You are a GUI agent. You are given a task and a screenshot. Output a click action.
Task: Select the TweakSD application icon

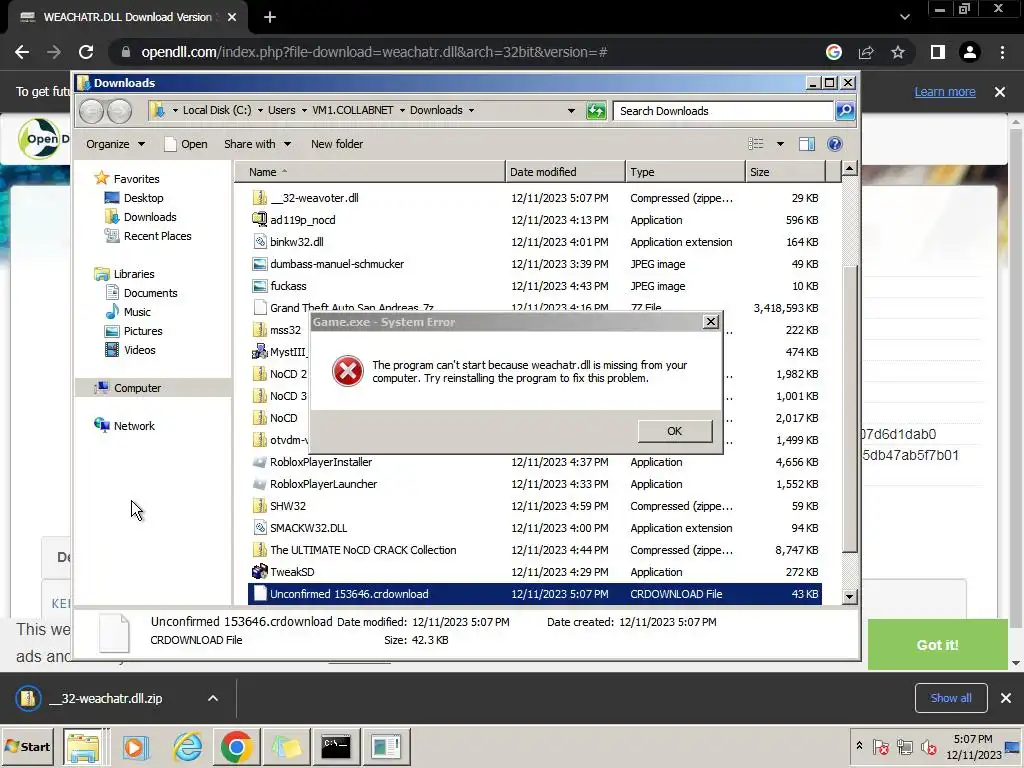[x=259, y=571]
